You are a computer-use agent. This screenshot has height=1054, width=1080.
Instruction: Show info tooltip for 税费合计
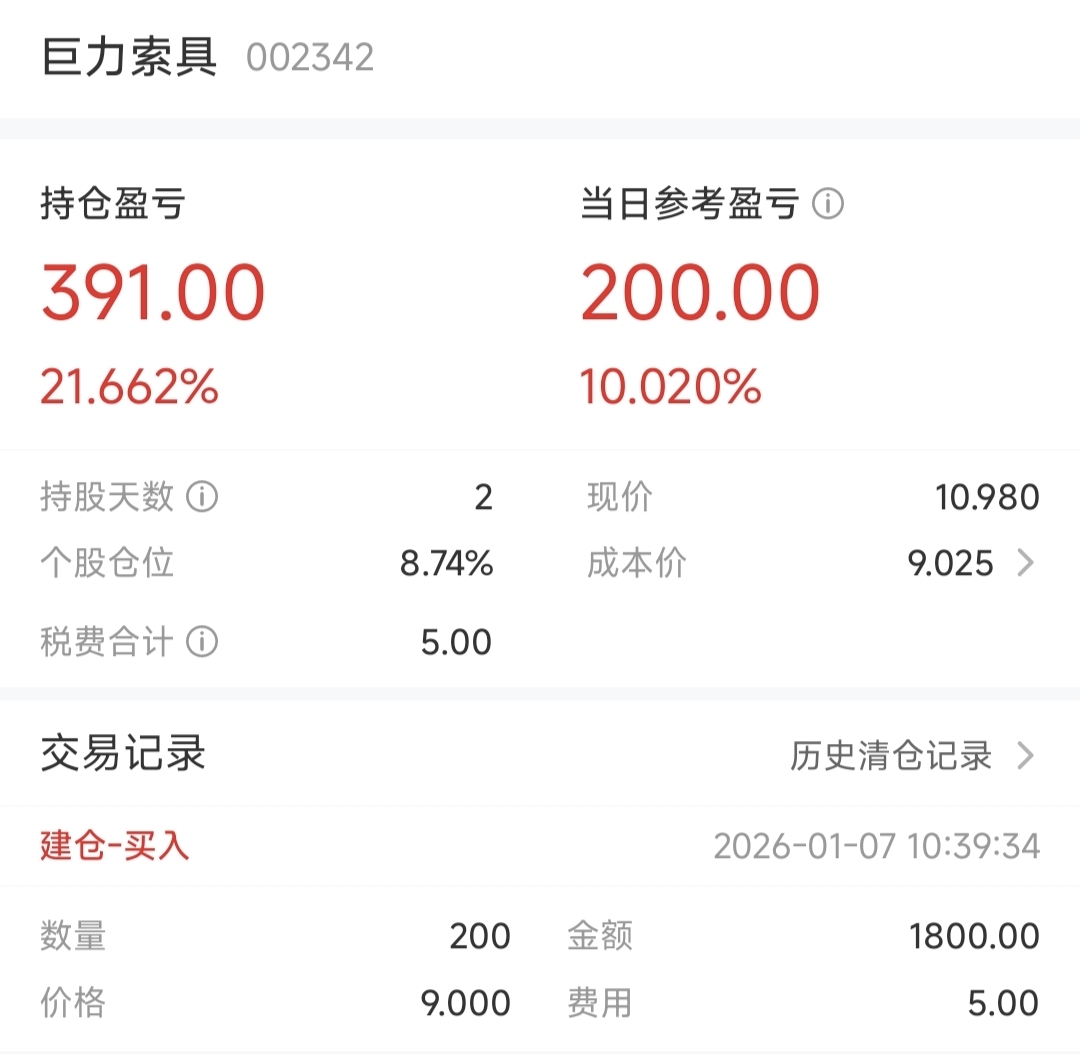point(202,642)
